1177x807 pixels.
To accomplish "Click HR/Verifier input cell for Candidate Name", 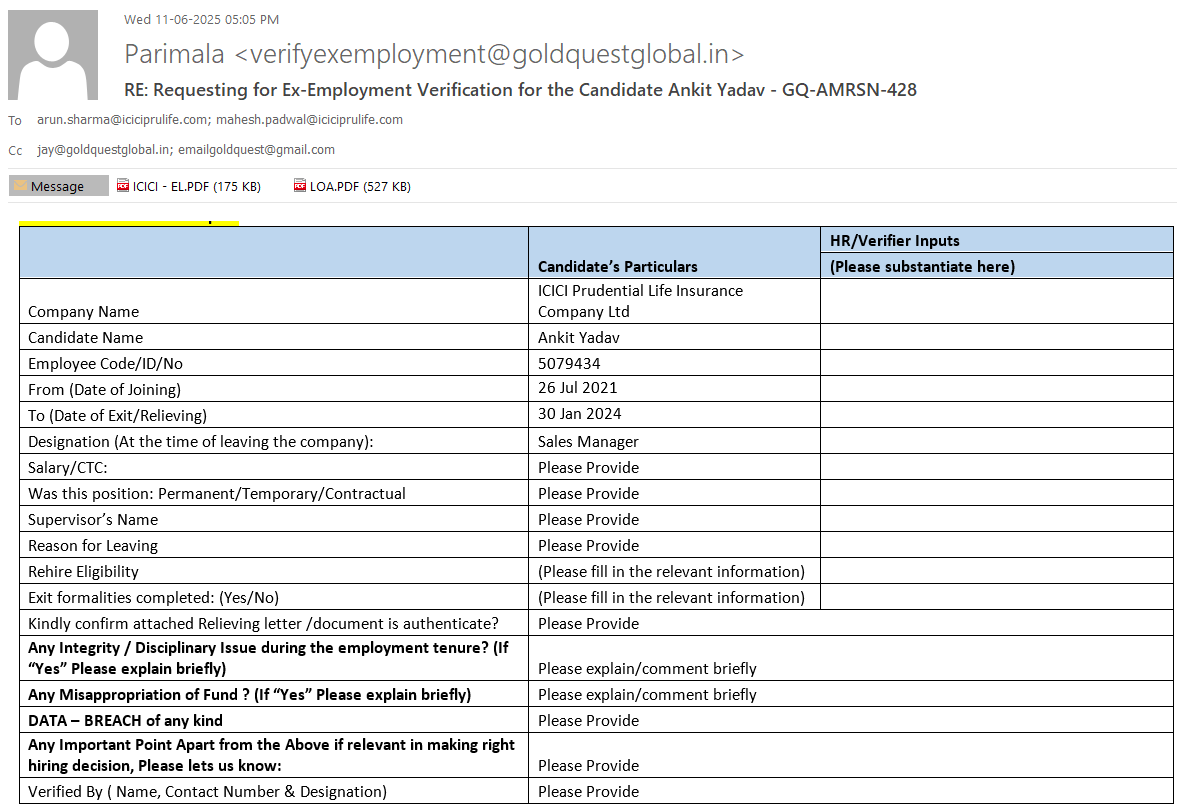I will tap(996, 337).
